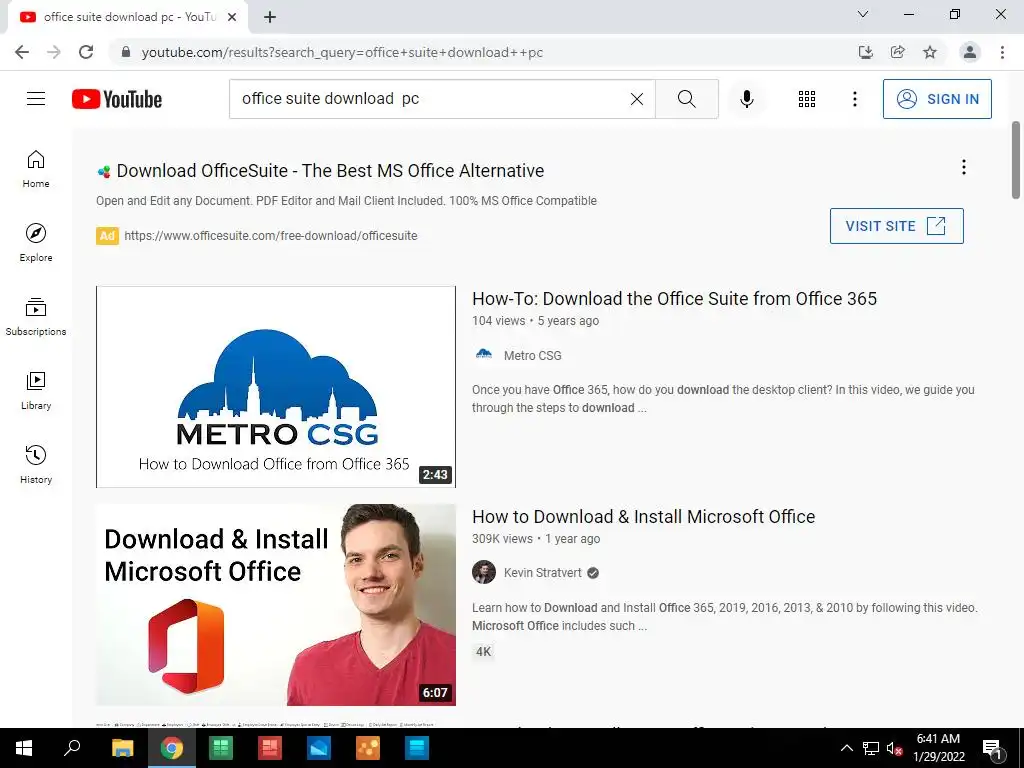Open the Metro CSG video thumbnail
The image size is (1024, 768).
point(276,387)
